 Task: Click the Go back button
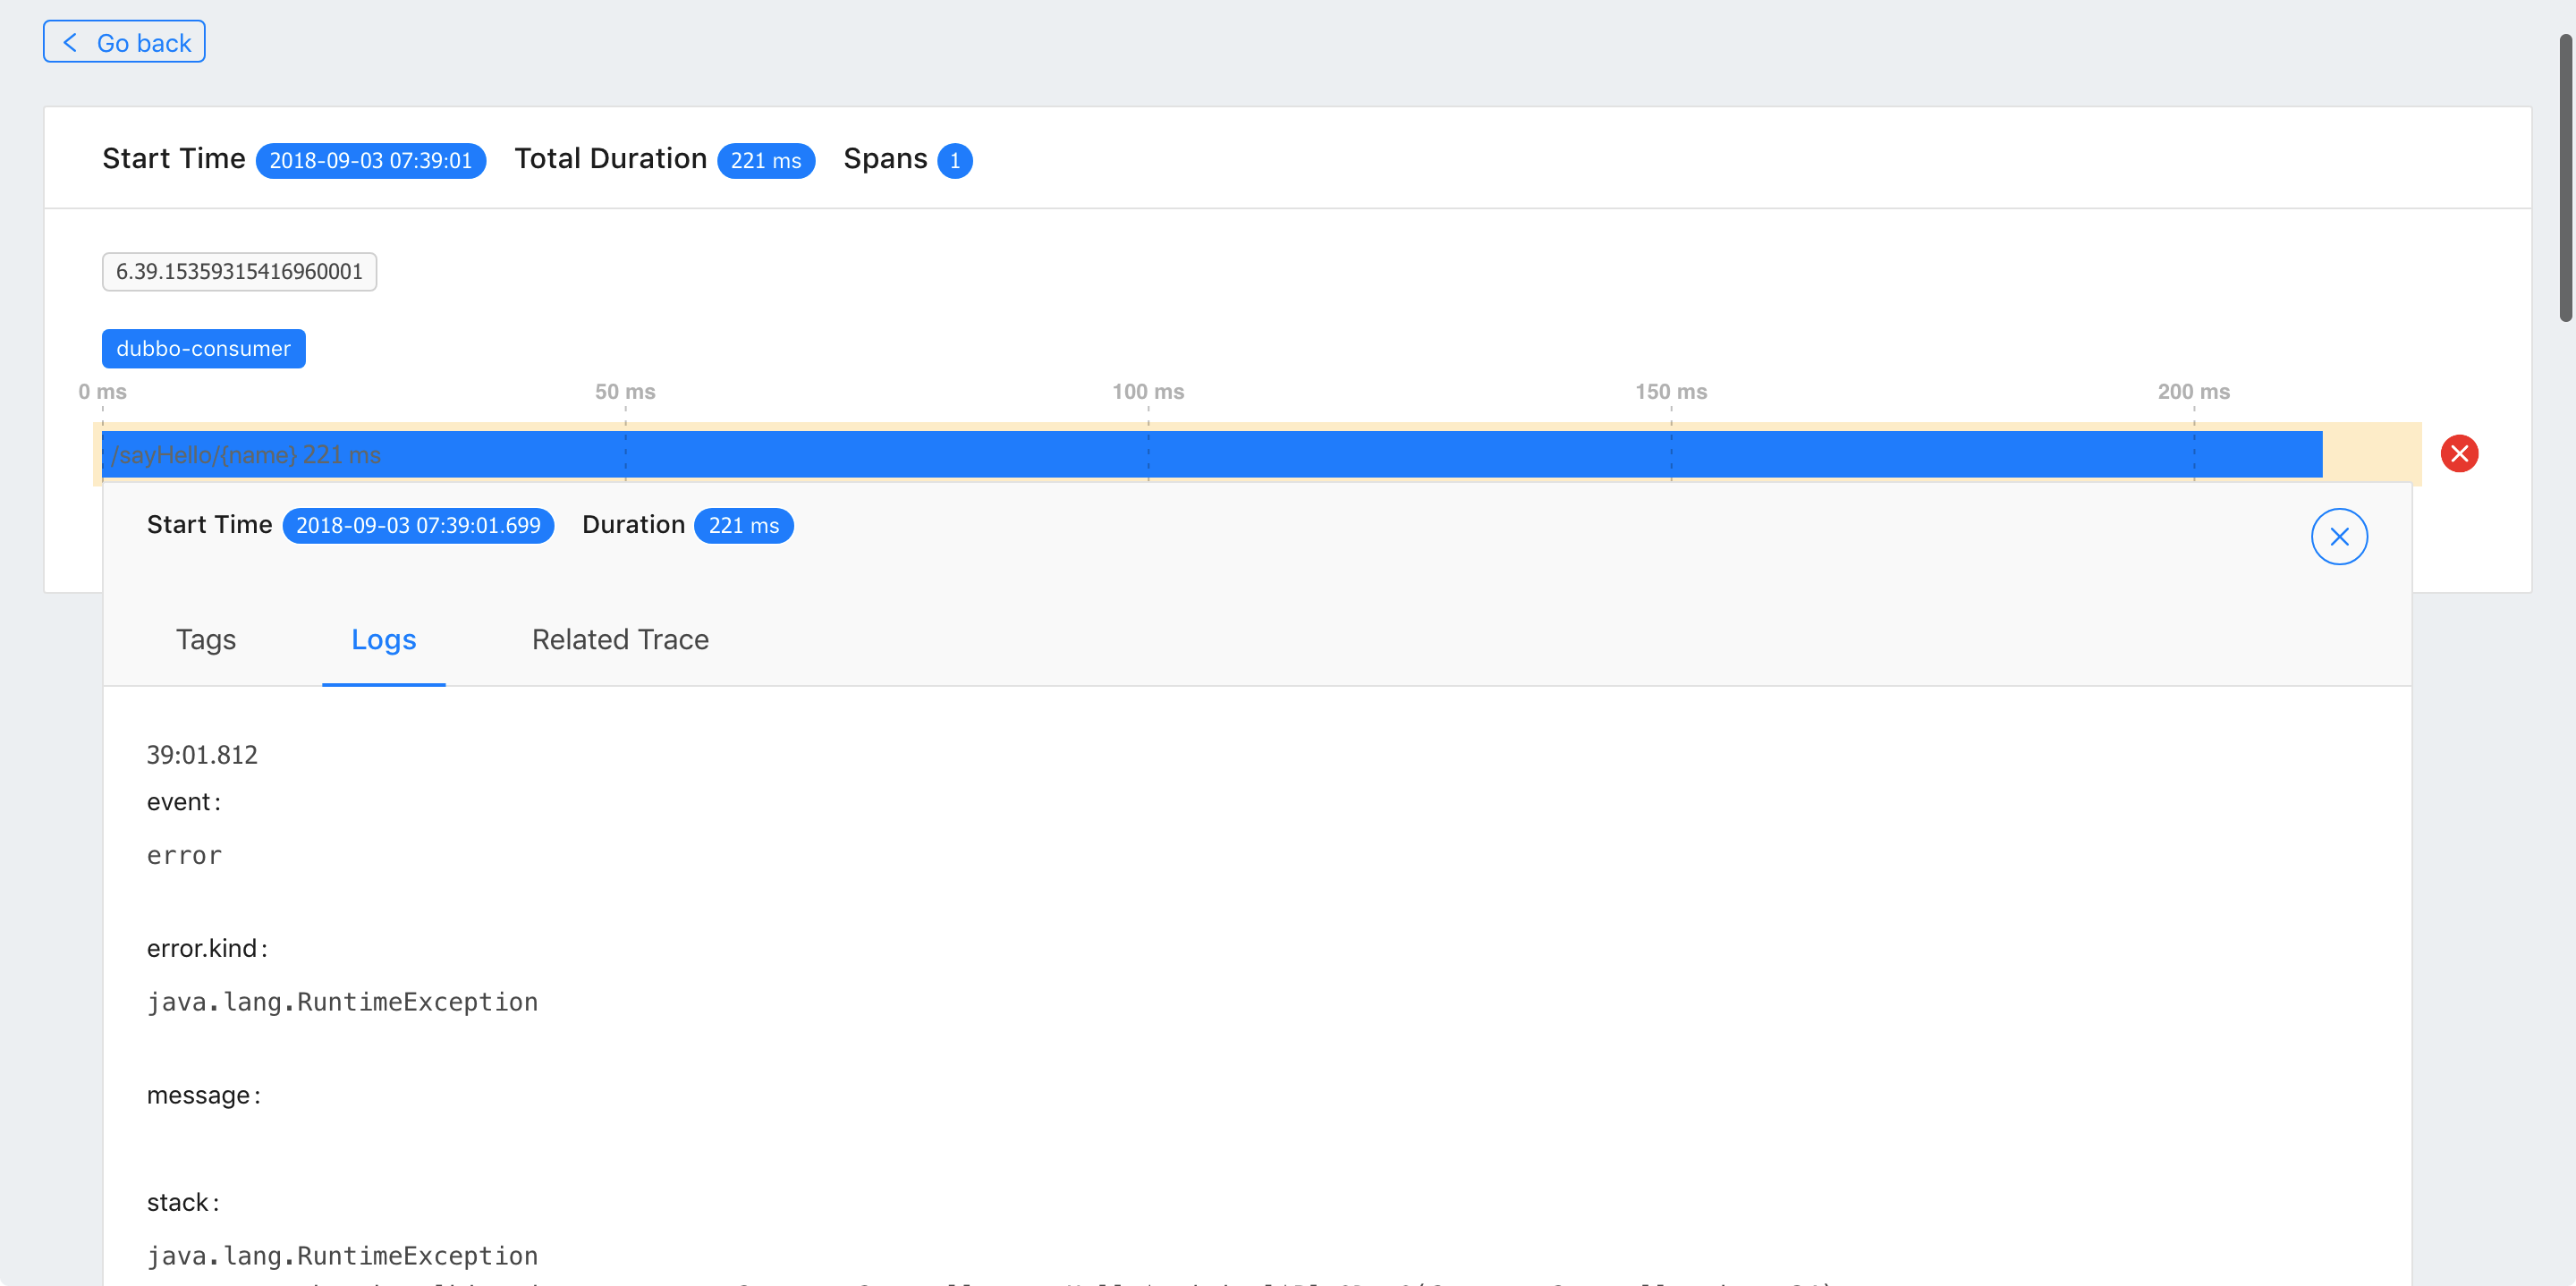point(124,42)
